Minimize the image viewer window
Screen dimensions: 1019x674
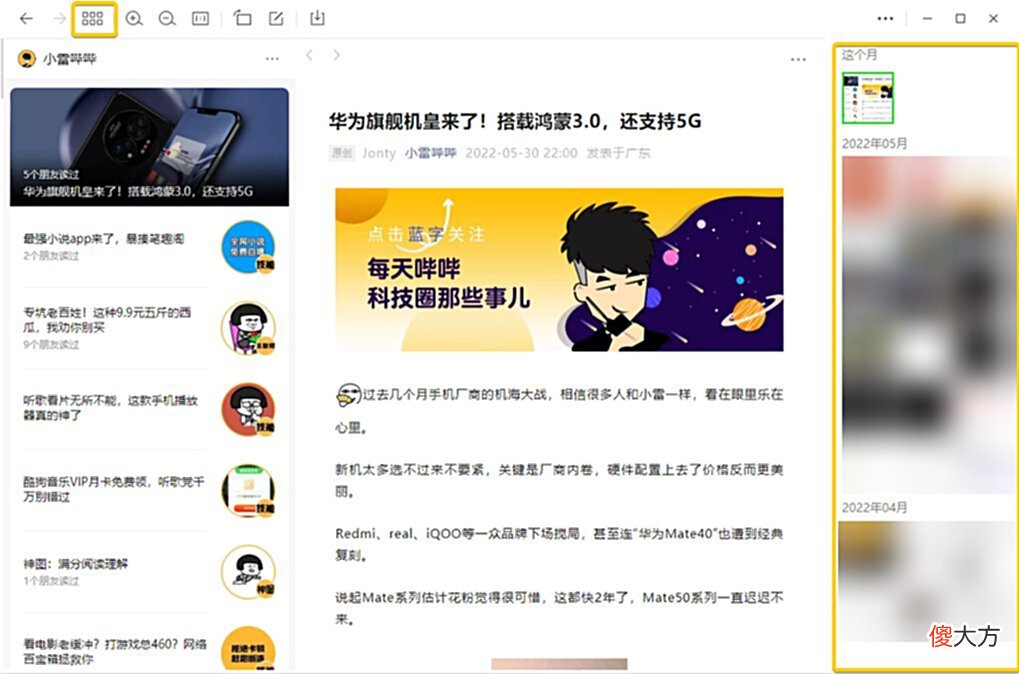point(927,18)
